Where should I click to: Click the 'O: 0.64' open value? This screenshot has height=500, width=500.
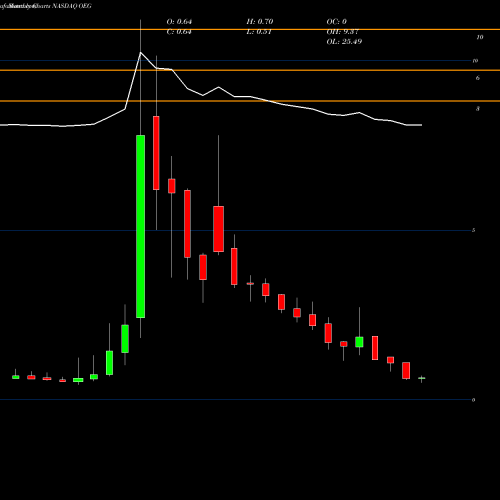[x=179, y=22]
